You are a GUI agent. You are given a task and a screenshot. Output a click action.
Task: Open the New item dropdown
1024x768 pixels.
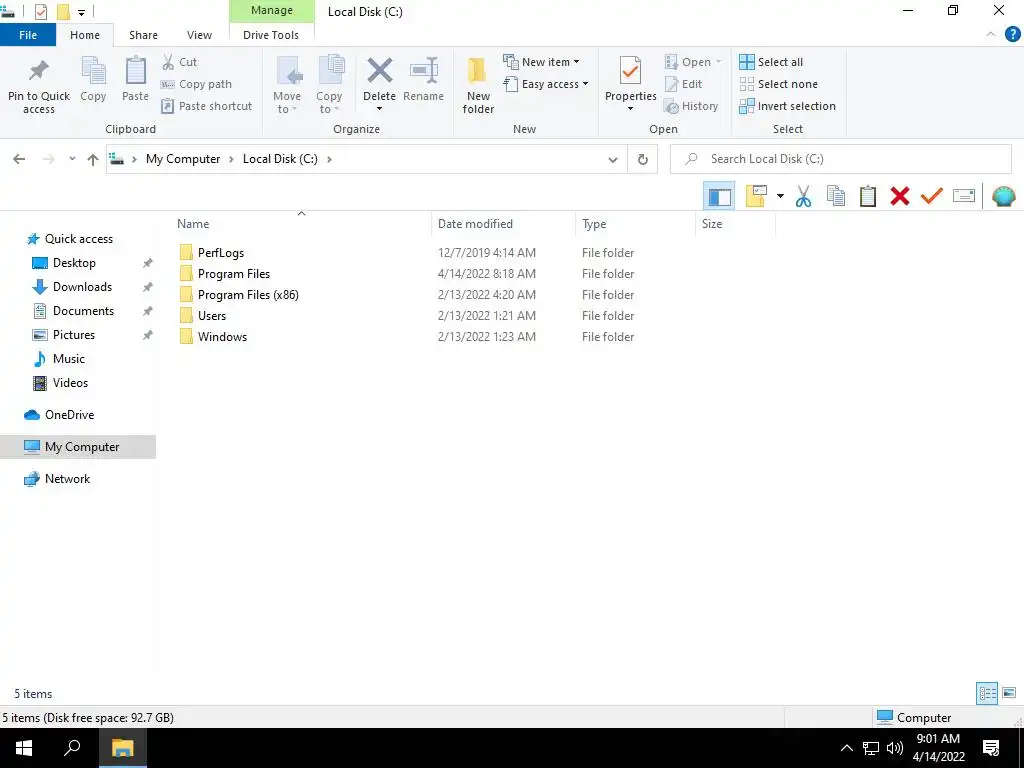click(541, 62)
